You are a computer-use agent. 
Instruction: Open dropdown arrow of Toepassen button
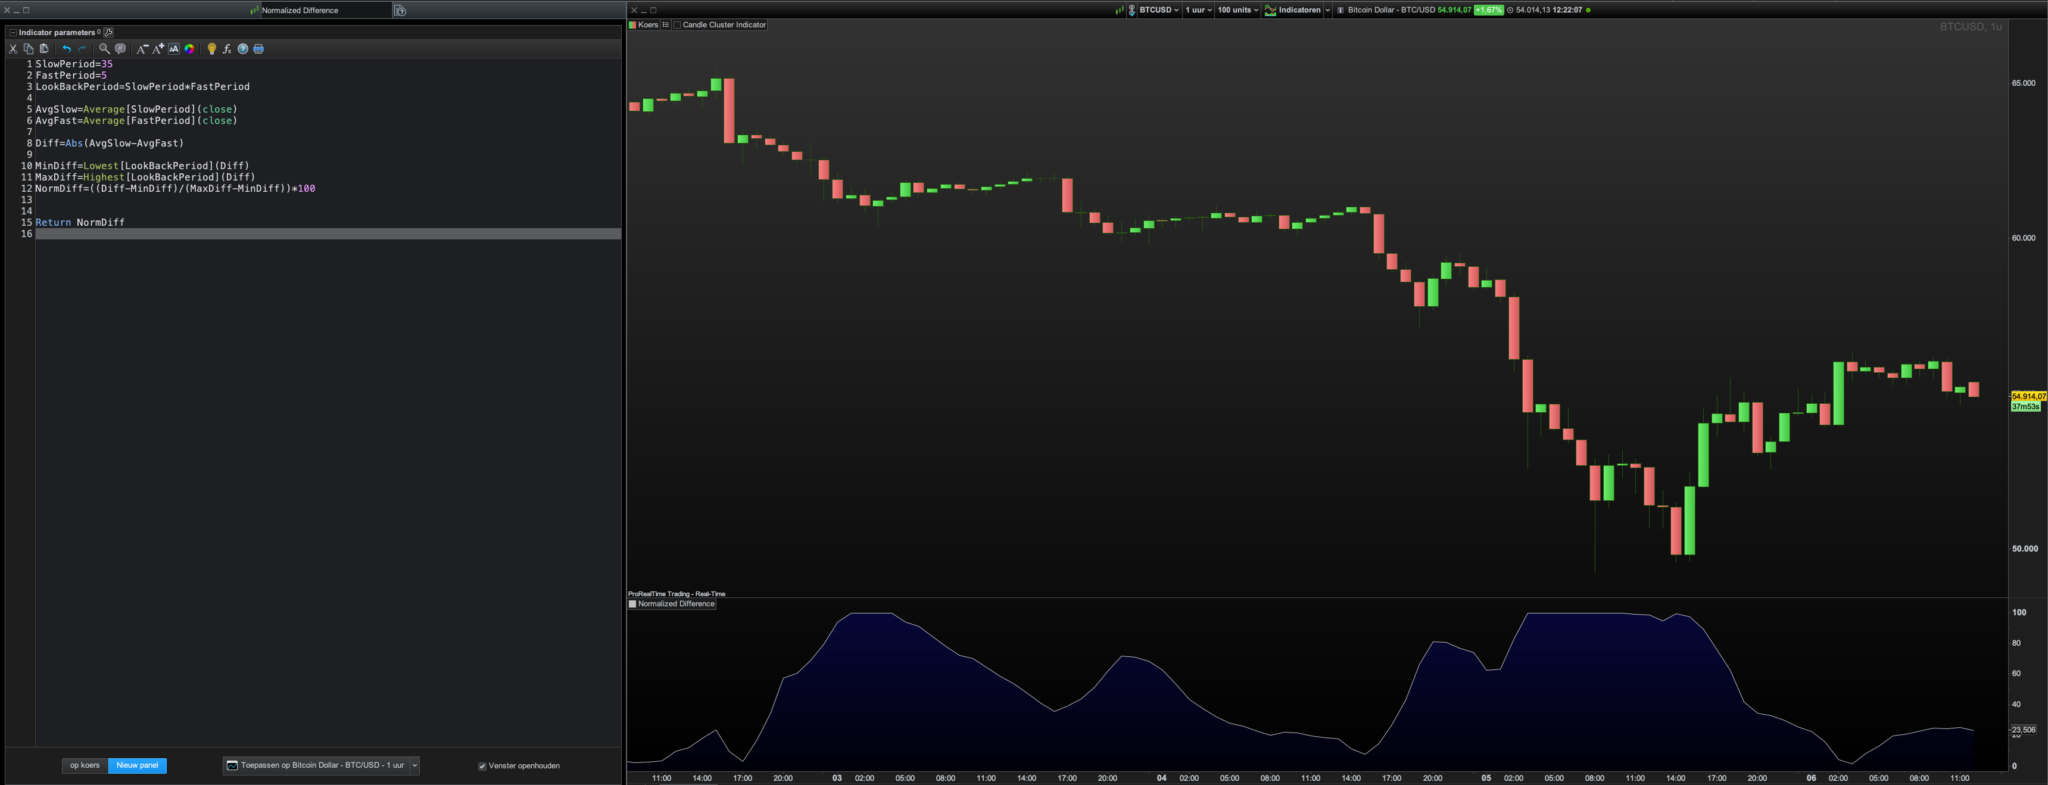415,765
